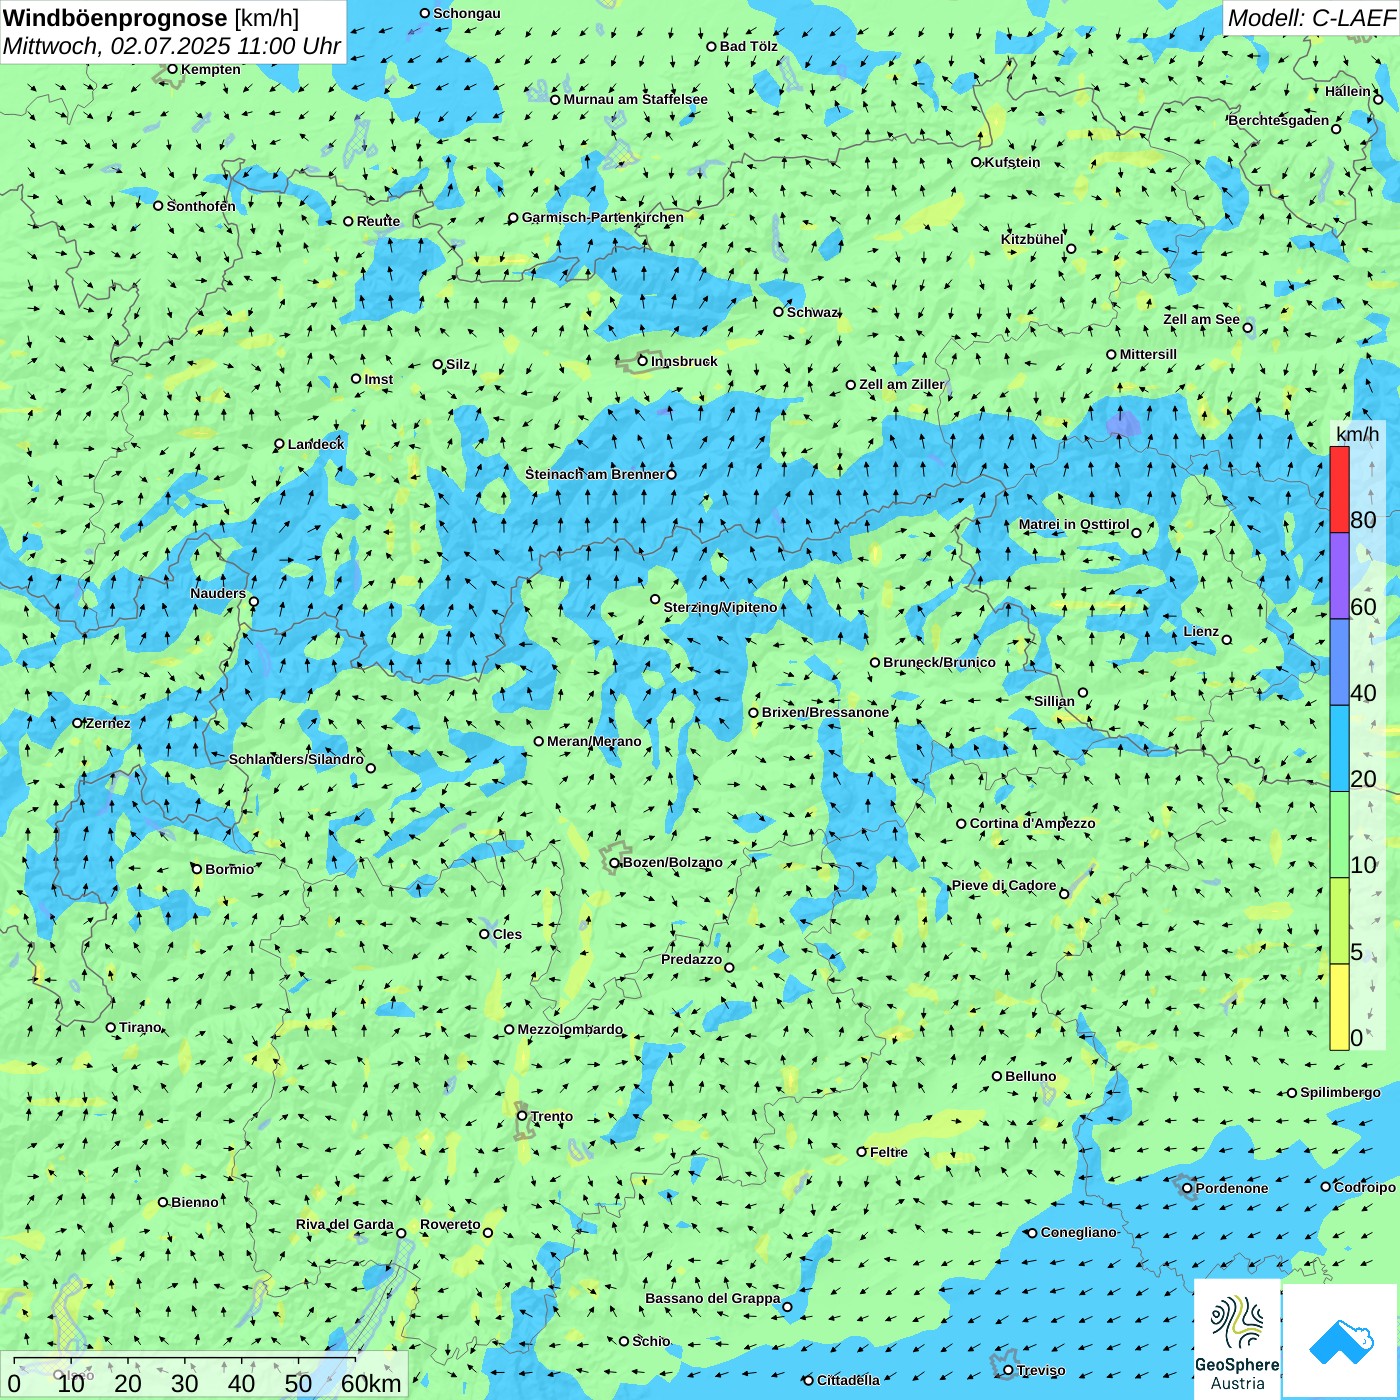This screenshot has width=1400, height=1400.
Task: Click the '60km' scale bar label
Action: (371, 1383)
